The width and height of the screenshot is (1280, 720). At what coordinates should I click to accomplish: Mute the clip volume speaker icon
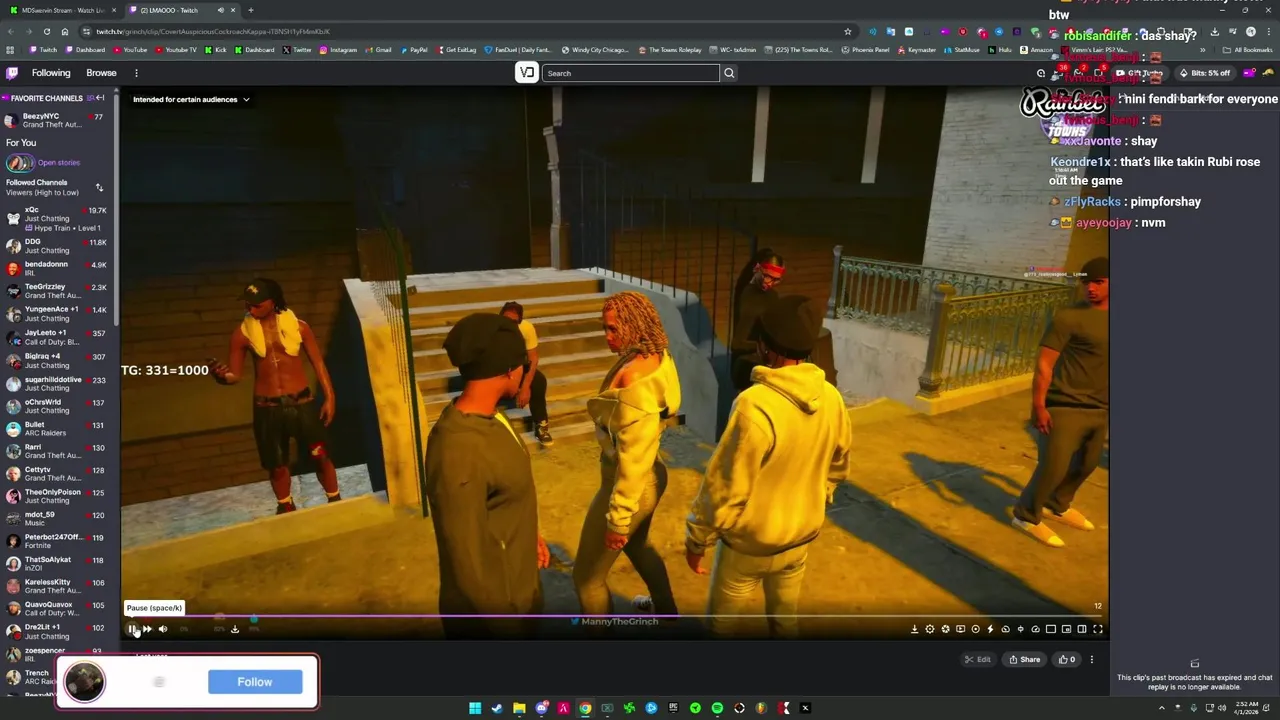[x=163, y=629]
